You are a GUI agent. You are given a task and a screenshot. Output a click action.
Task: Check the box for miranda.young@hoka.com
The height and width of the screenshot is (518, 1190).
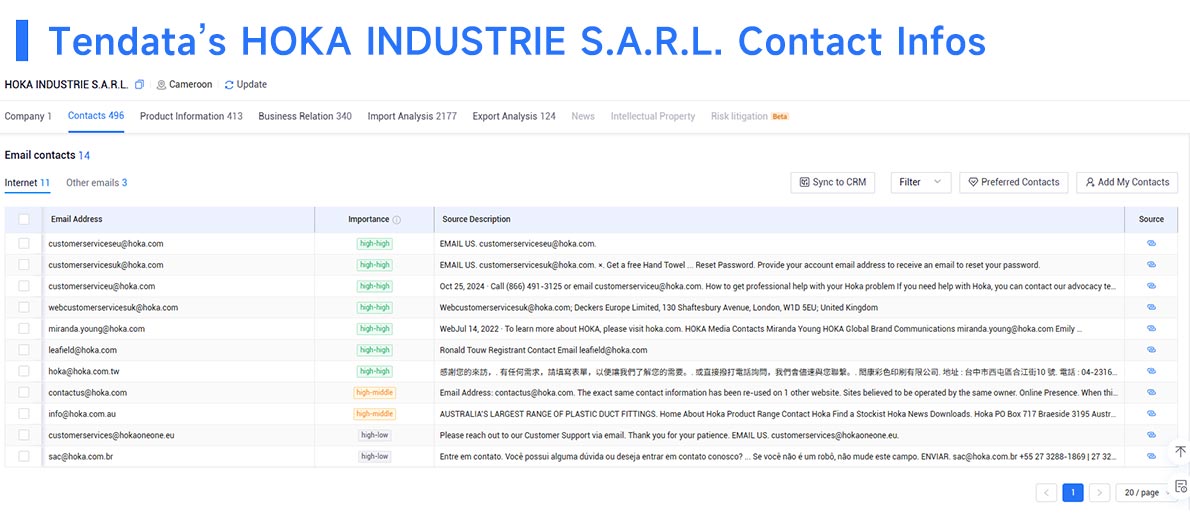coord(24,328)
